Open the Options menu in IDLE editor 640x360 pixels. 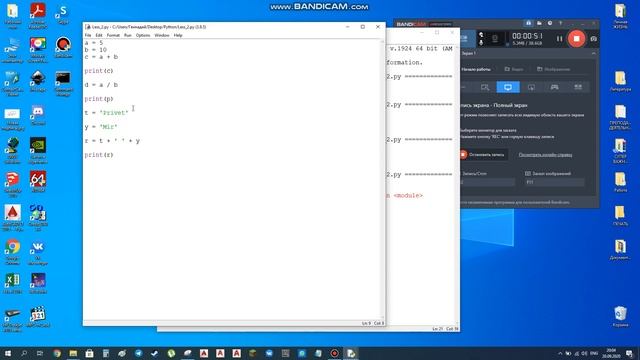click(143, 36)
